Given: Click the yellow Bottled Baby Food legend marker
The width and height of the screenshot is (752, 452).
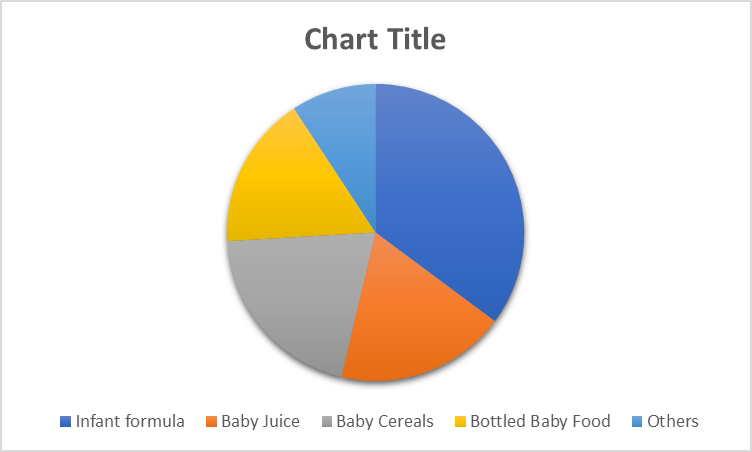Looking at the screenshot, I should tap(460, 422).
